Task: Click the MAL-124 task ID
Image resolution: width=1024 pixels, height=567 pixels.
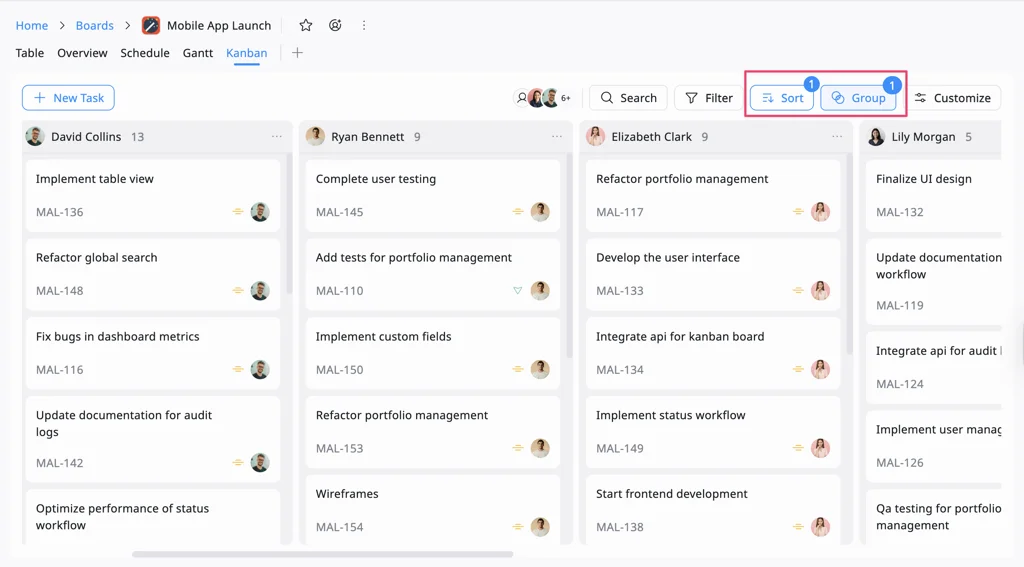Action: point(900,384)
